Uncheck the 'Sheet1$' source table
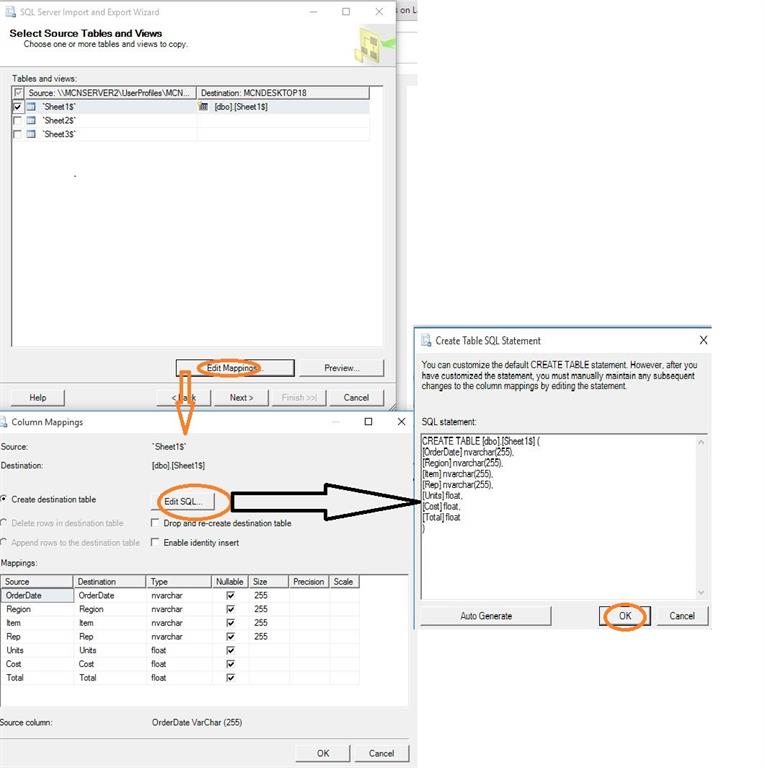This screenshot has width=765, height=768. 18,106
